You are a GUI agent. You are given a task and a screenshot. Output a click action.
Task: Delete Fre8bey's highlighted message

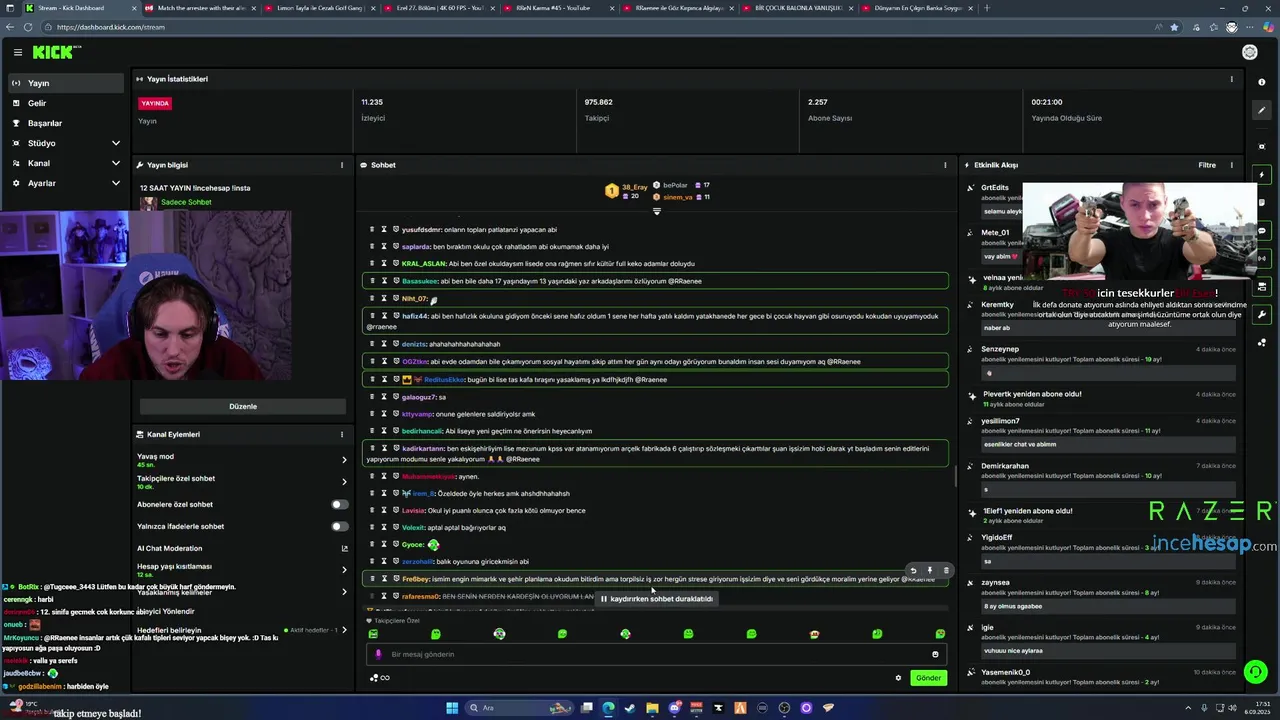tap(946, 571)
